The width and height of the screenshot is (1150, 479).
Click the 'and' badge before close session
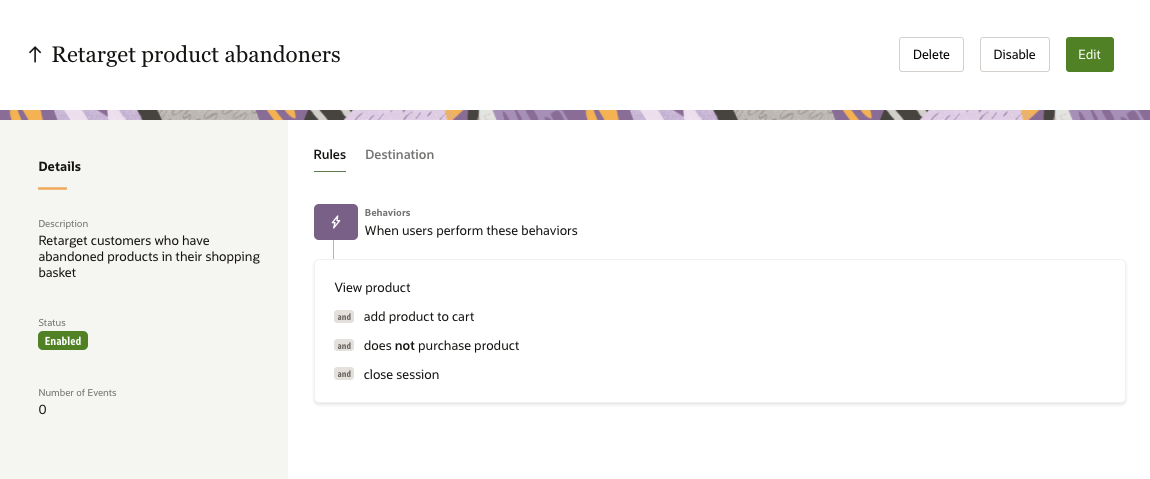[x=344, y=375]
